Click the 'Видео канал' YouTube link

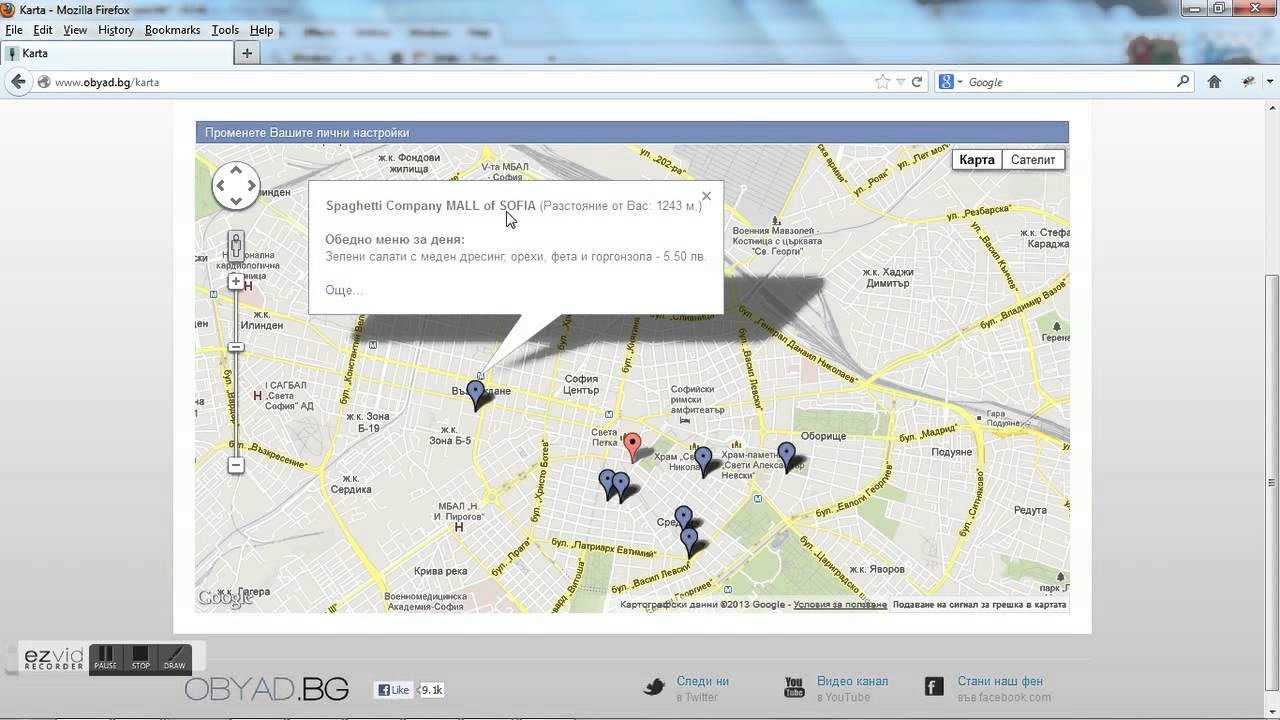pos(852,681)
